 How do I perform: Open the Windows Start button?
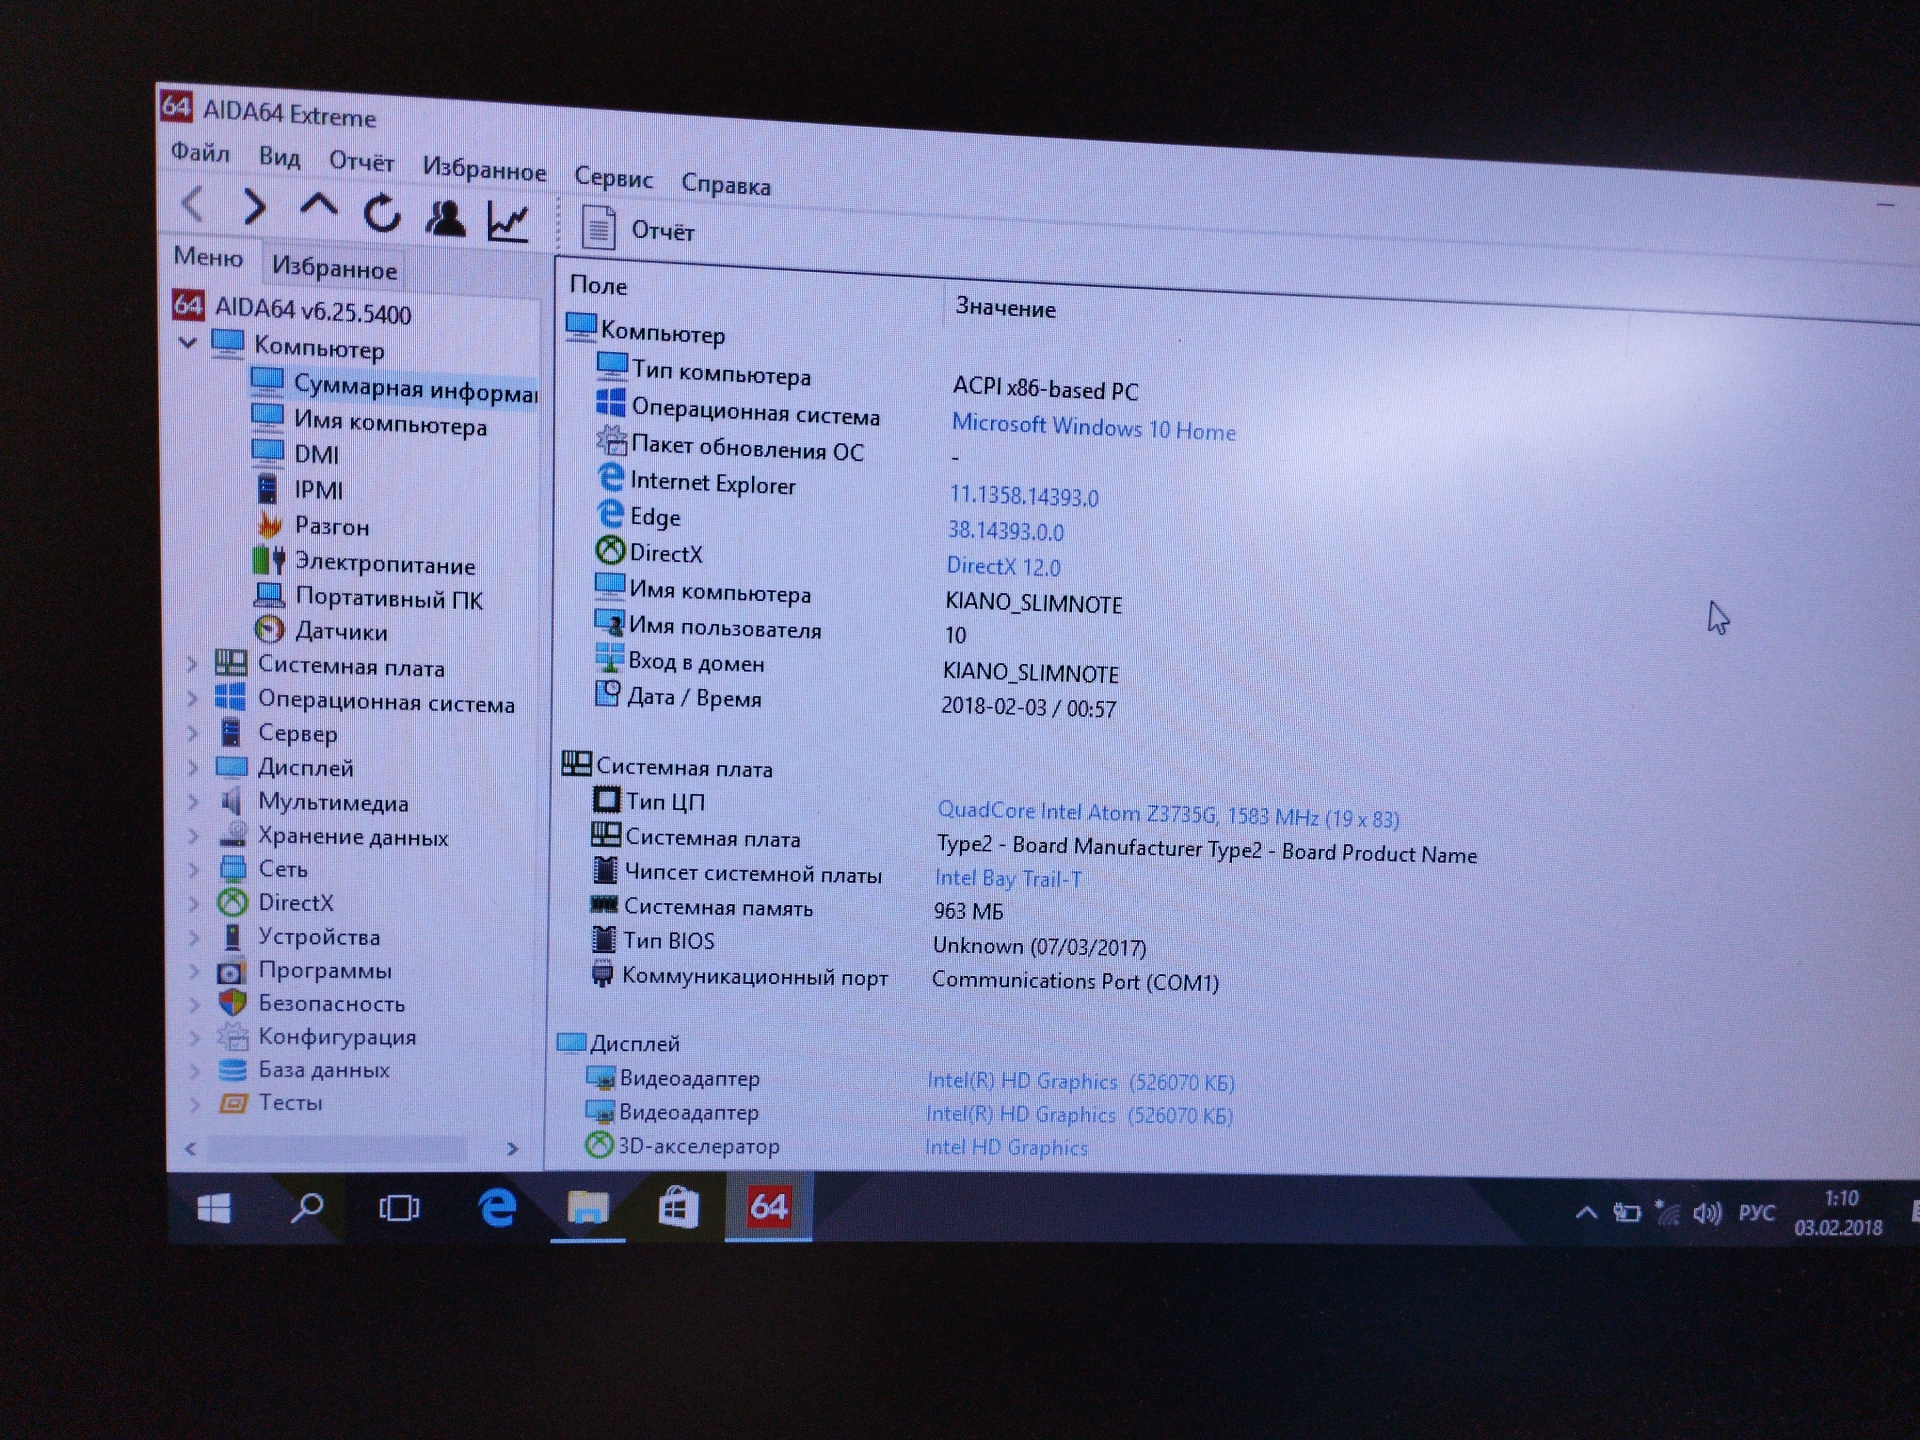pos(214,1209)
